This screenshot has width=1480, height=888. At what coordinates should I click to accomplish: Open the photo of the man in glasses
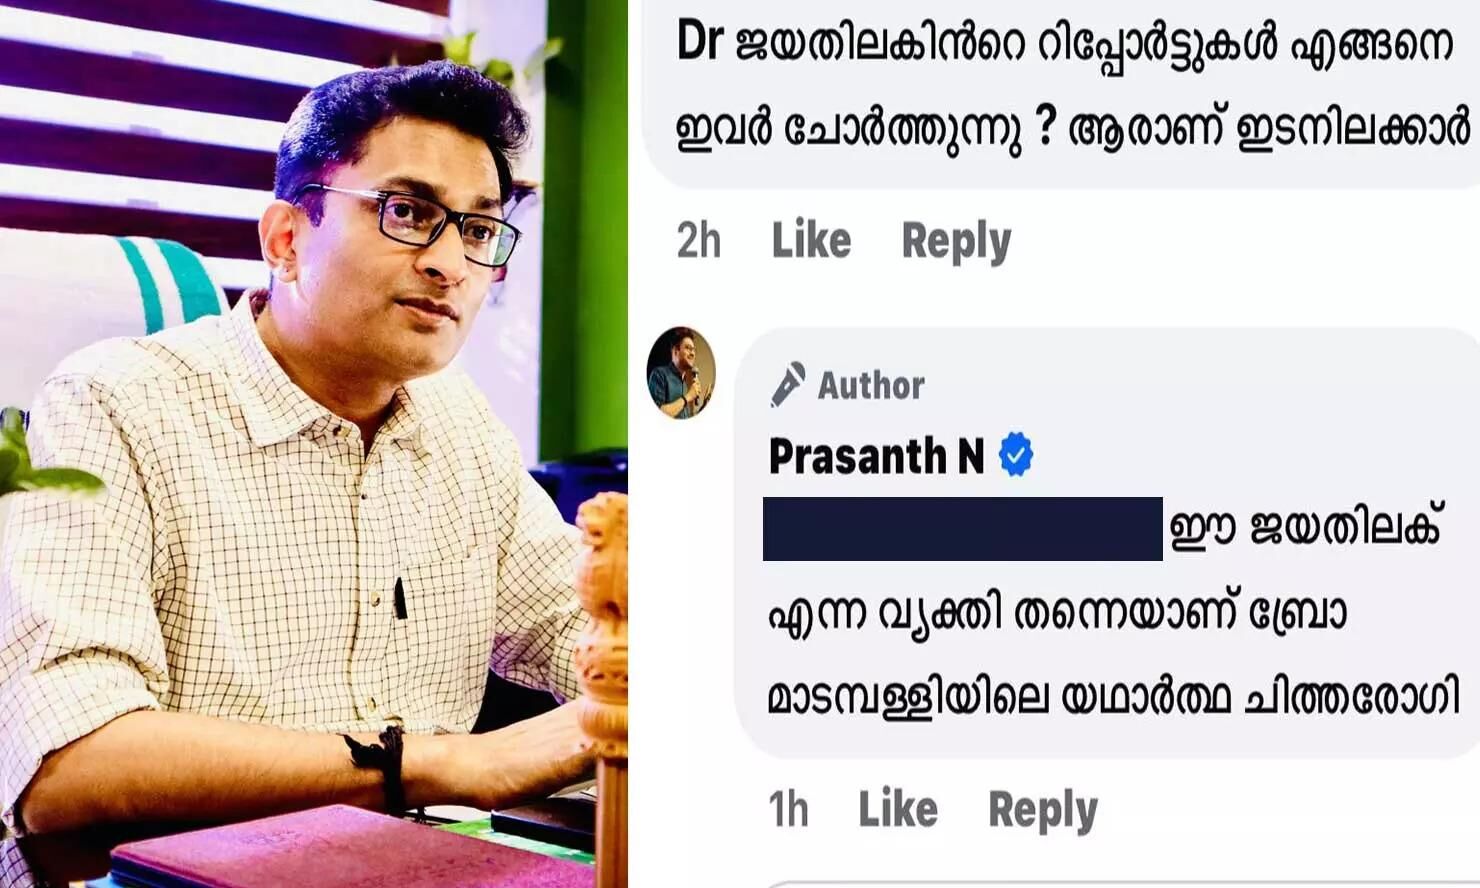(313, 444)
